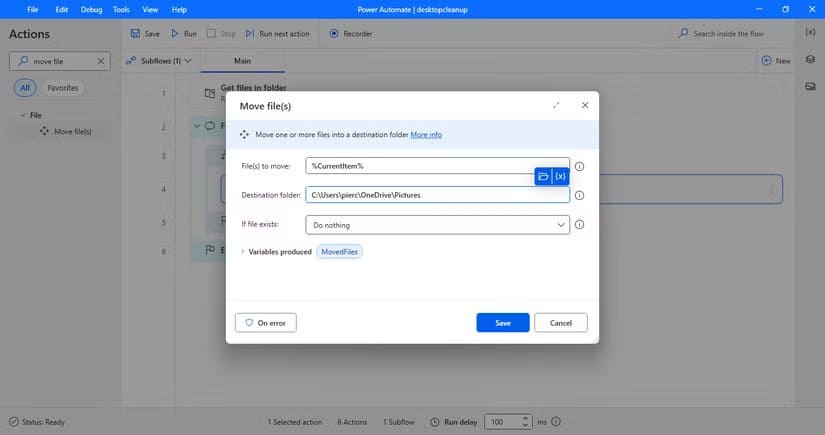Image resolution: width=825 pixels, height=435 pixels.
Task: Save the Move file(s) action
Action: [x=503, y=323]
